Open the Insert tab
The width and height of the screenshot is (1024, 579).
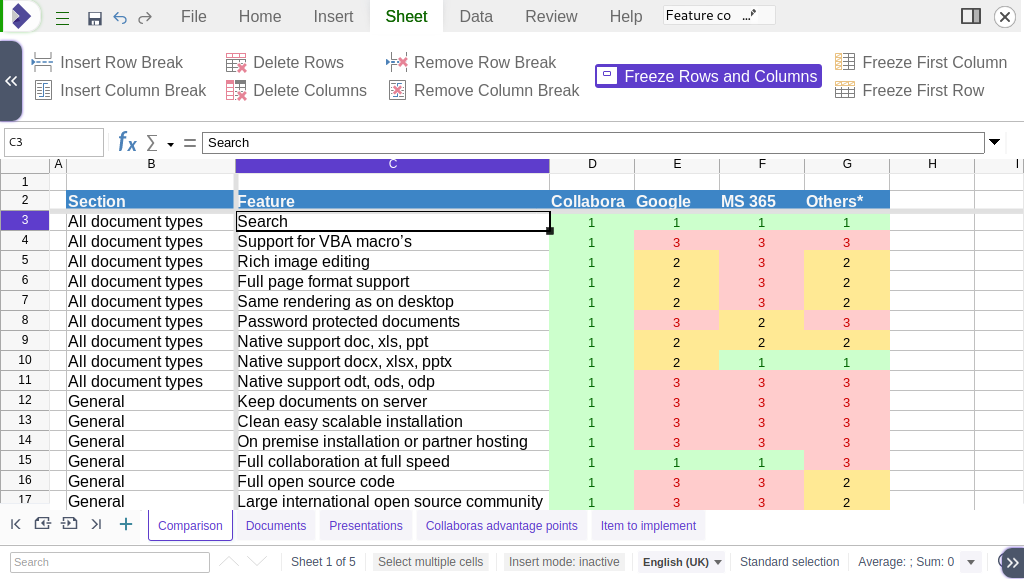333,16
